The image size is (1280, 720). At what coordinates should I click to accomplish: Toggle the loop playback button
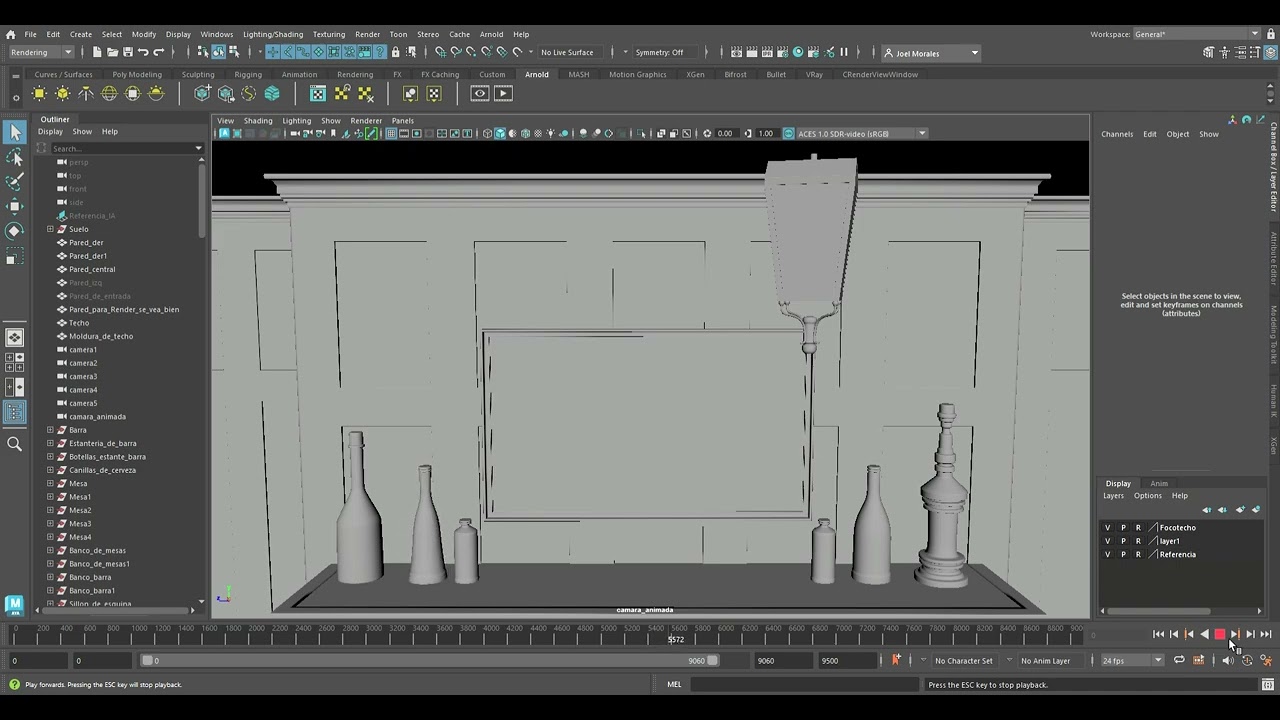coord(1179,661)
